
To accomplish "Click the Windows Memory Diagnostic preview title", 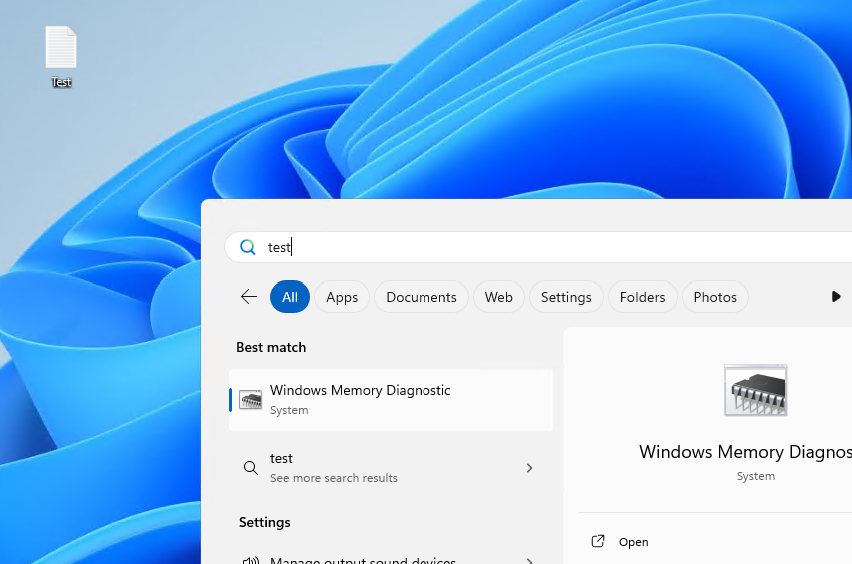I will pos(746,452).
